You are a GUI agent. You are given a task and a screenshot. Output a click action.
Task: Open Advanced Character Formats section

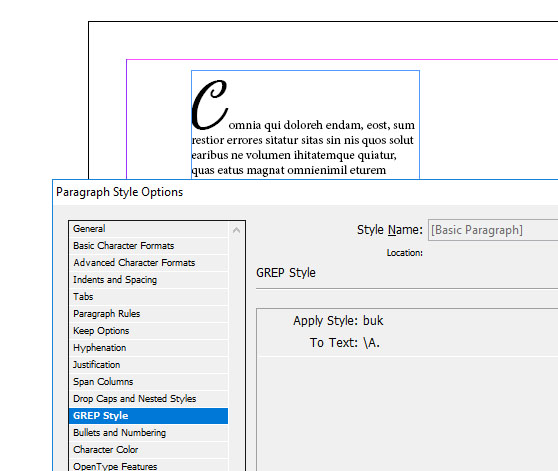148,263
